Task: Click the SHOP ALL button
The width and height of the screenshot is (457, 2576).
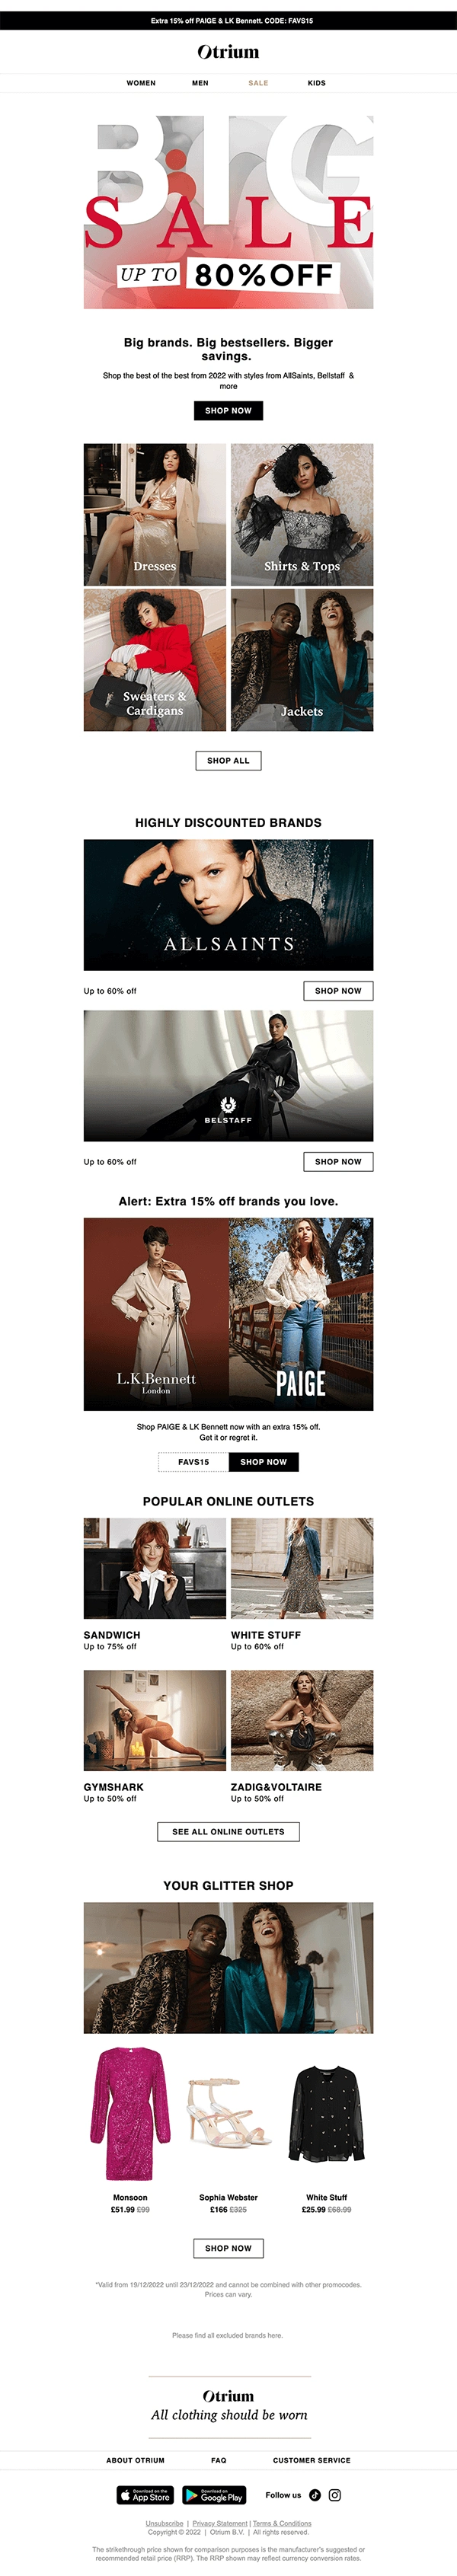Action: (228, 760)
